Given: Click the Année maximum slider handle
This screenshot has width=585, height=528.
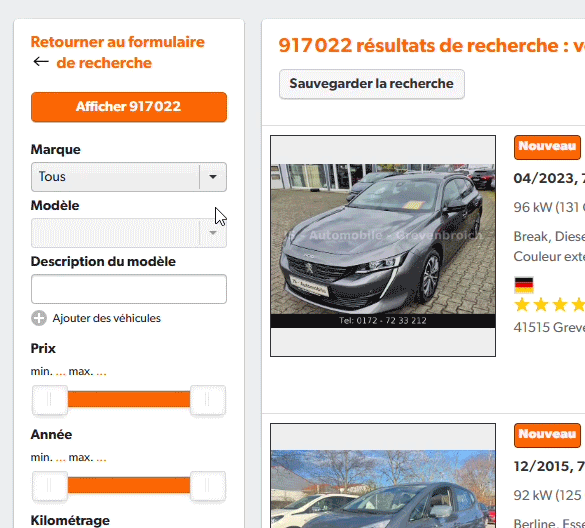Looking at the screenshot, I should pos(208,486).
